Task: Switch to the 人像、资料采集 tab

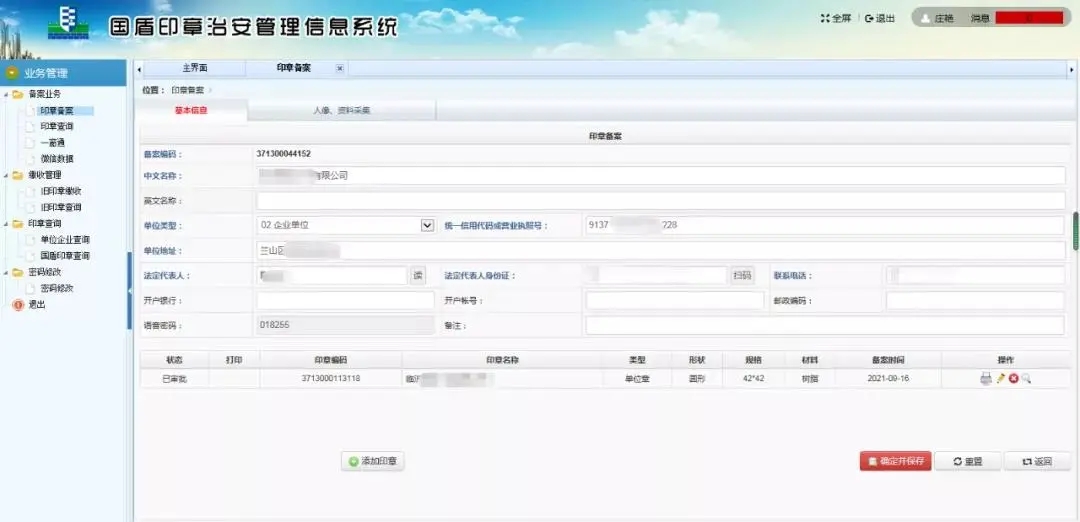Action: pyautogui.click(x=341, y=110)
